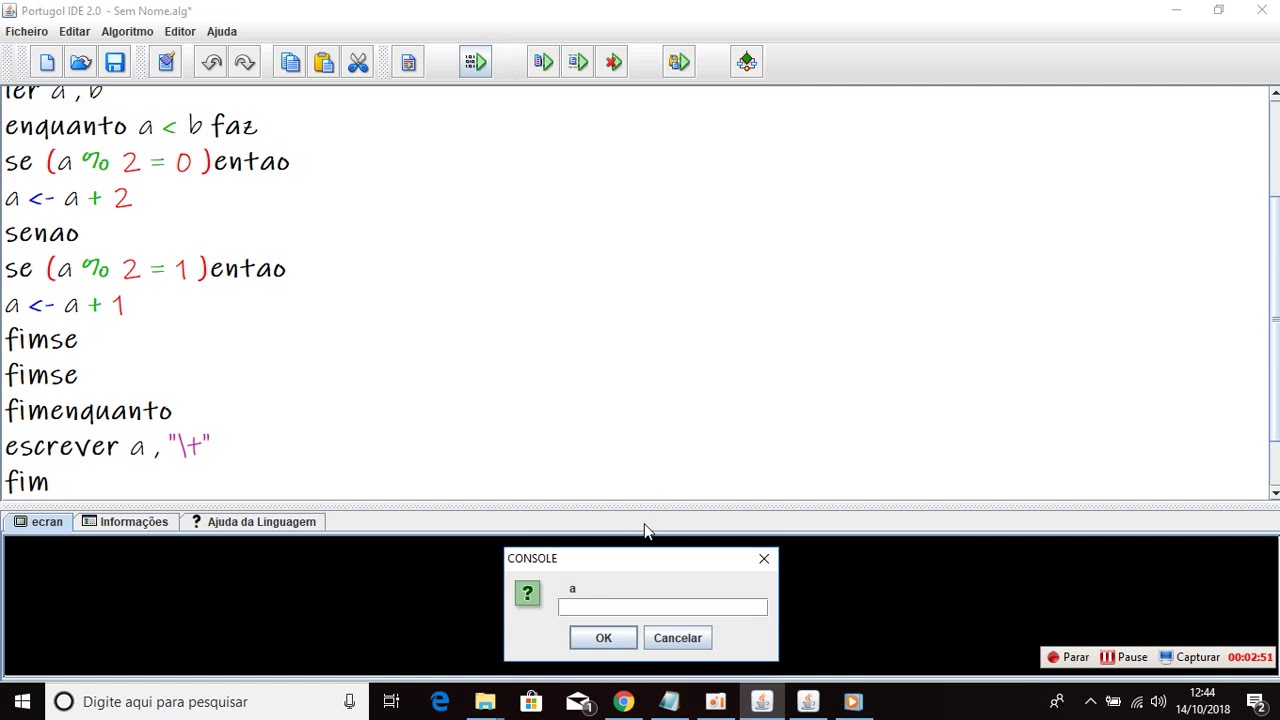
Task: Show hidden system tray icons
Action: pos(1090,702)
